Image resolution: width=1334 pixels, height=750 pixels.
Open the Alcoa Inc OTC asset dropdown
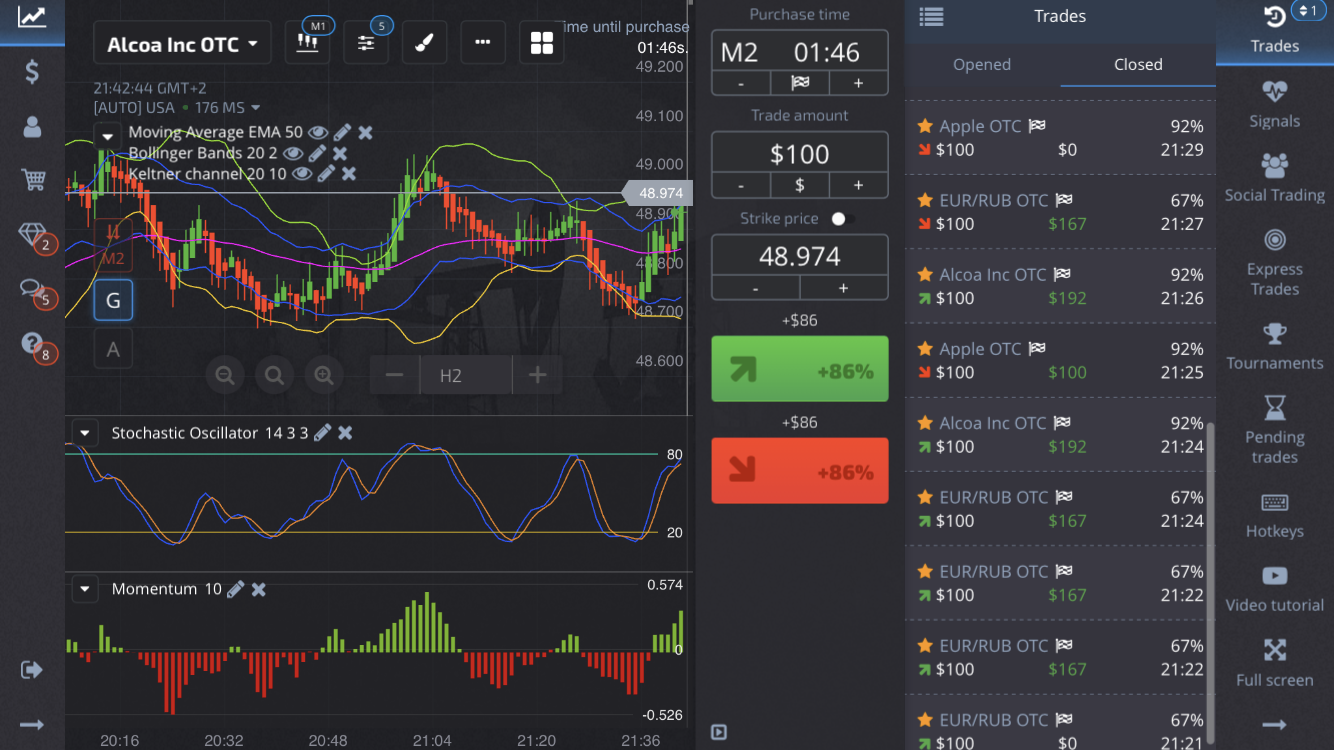(182, 44)
